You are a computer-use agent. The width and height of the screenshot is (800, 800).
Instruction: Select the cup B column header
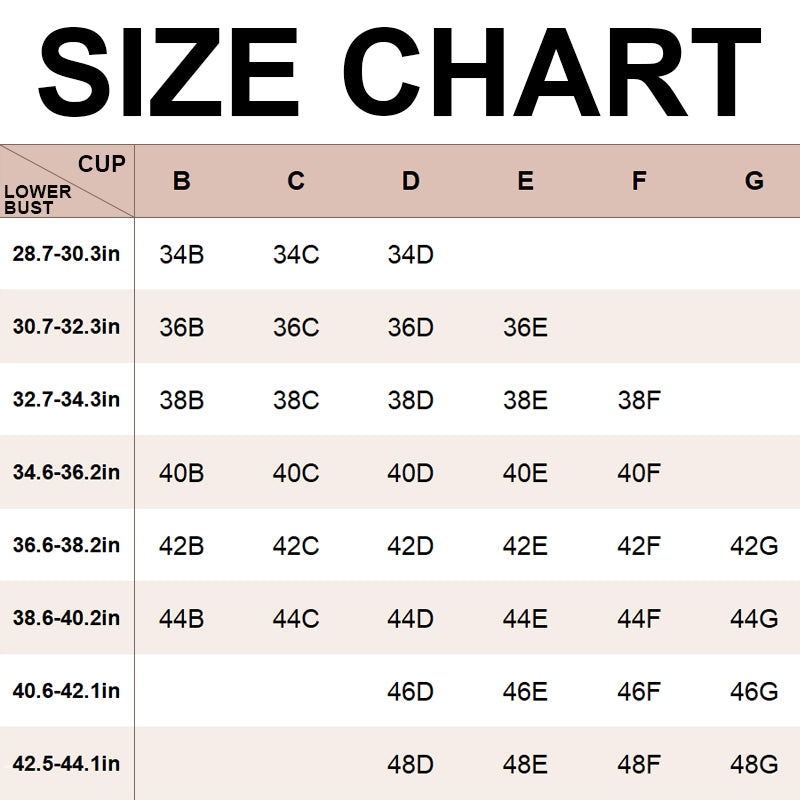182,181
